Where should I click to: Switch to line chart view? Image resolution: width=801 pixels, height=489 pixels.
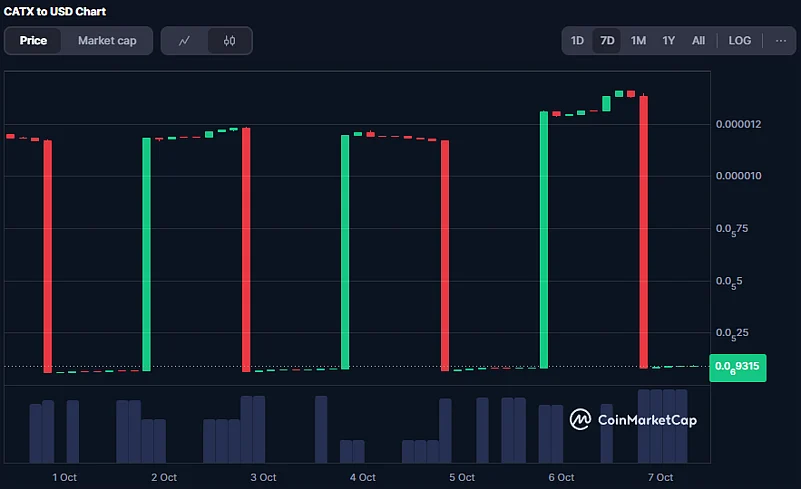[184, 41]
